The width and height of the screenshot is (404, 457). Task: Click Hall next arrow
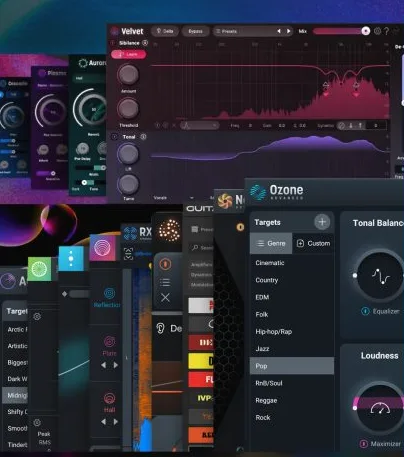coord(116,422)
